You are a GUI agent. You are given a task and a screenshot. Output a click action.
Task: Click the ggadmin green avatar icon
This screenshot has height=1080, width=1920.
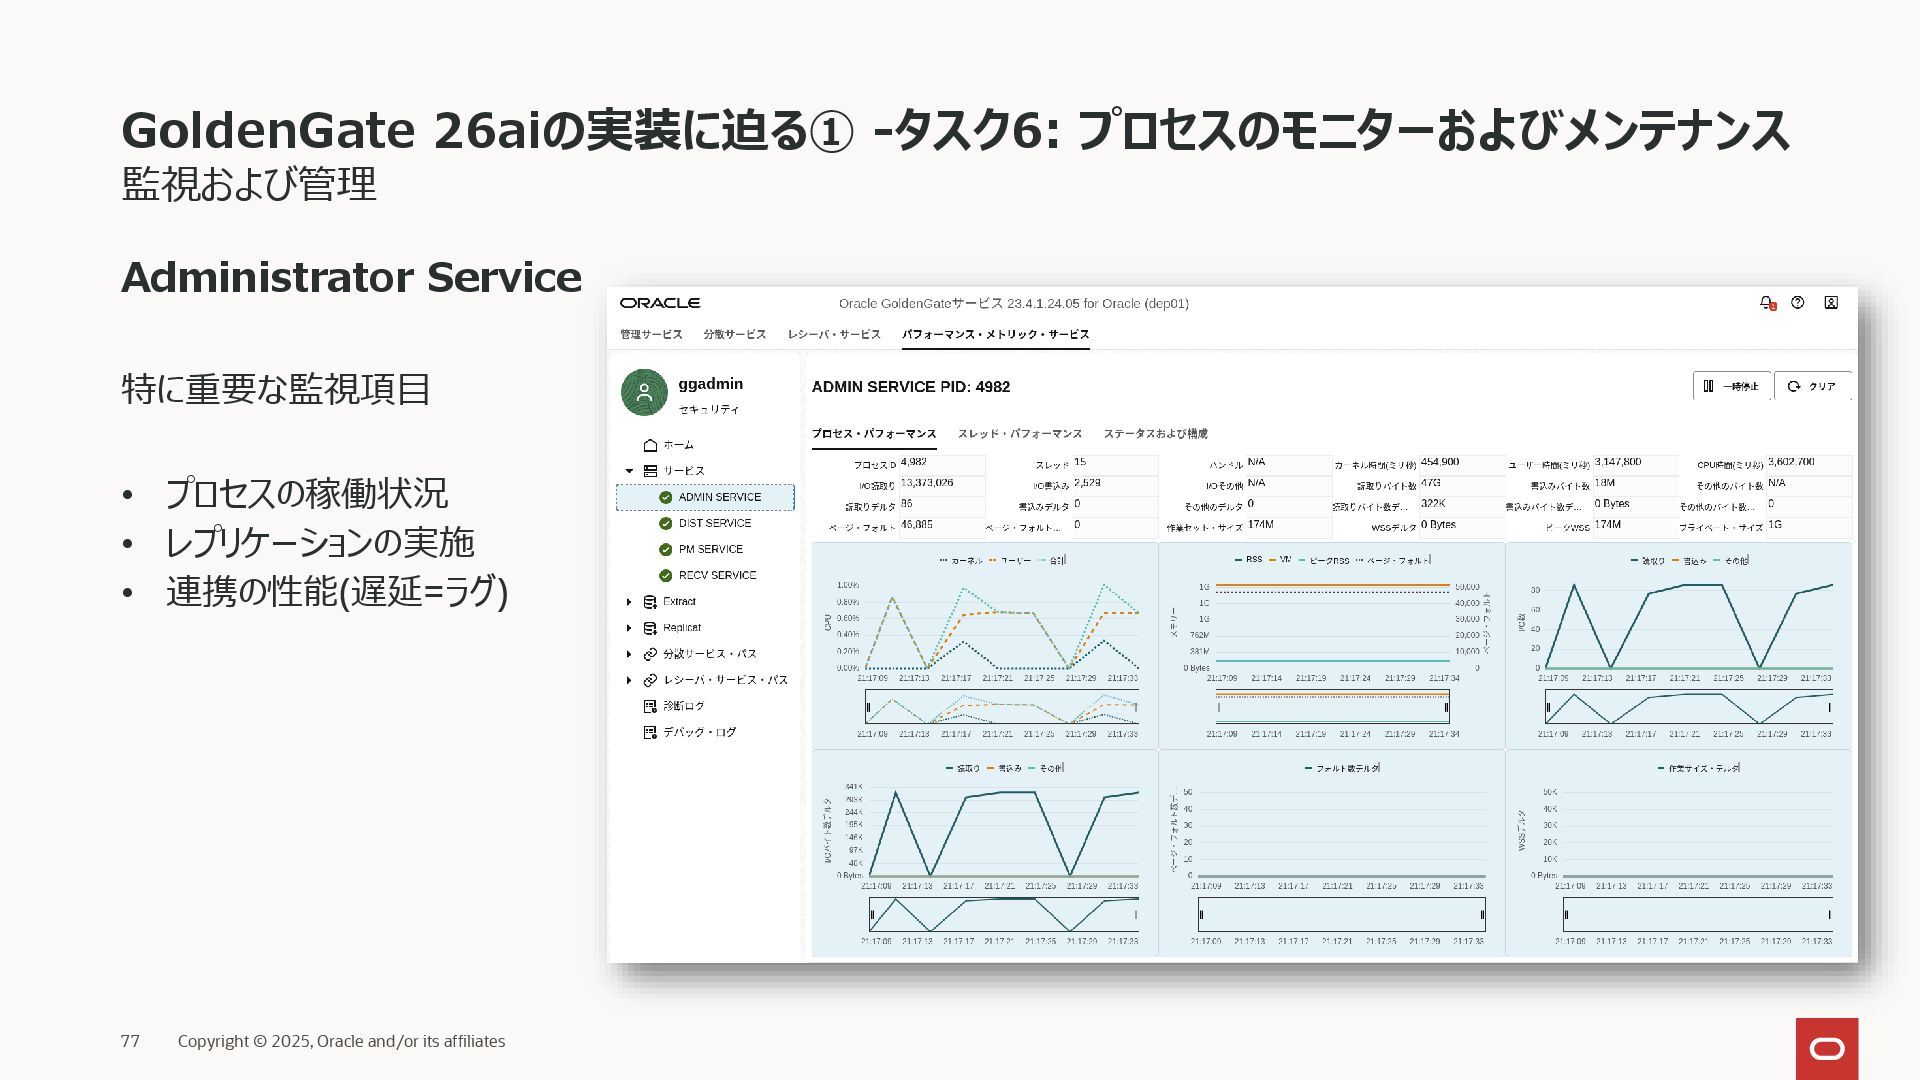tap(644, 392)
